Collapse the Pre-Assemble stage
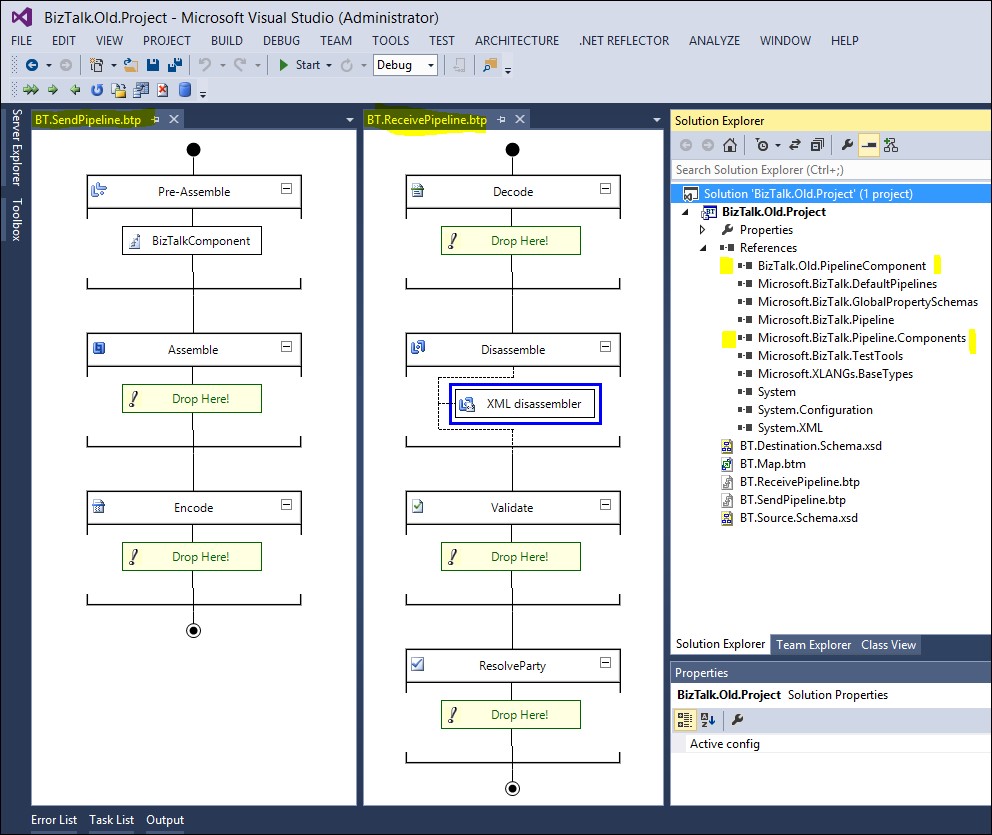 tap(287, 189)
